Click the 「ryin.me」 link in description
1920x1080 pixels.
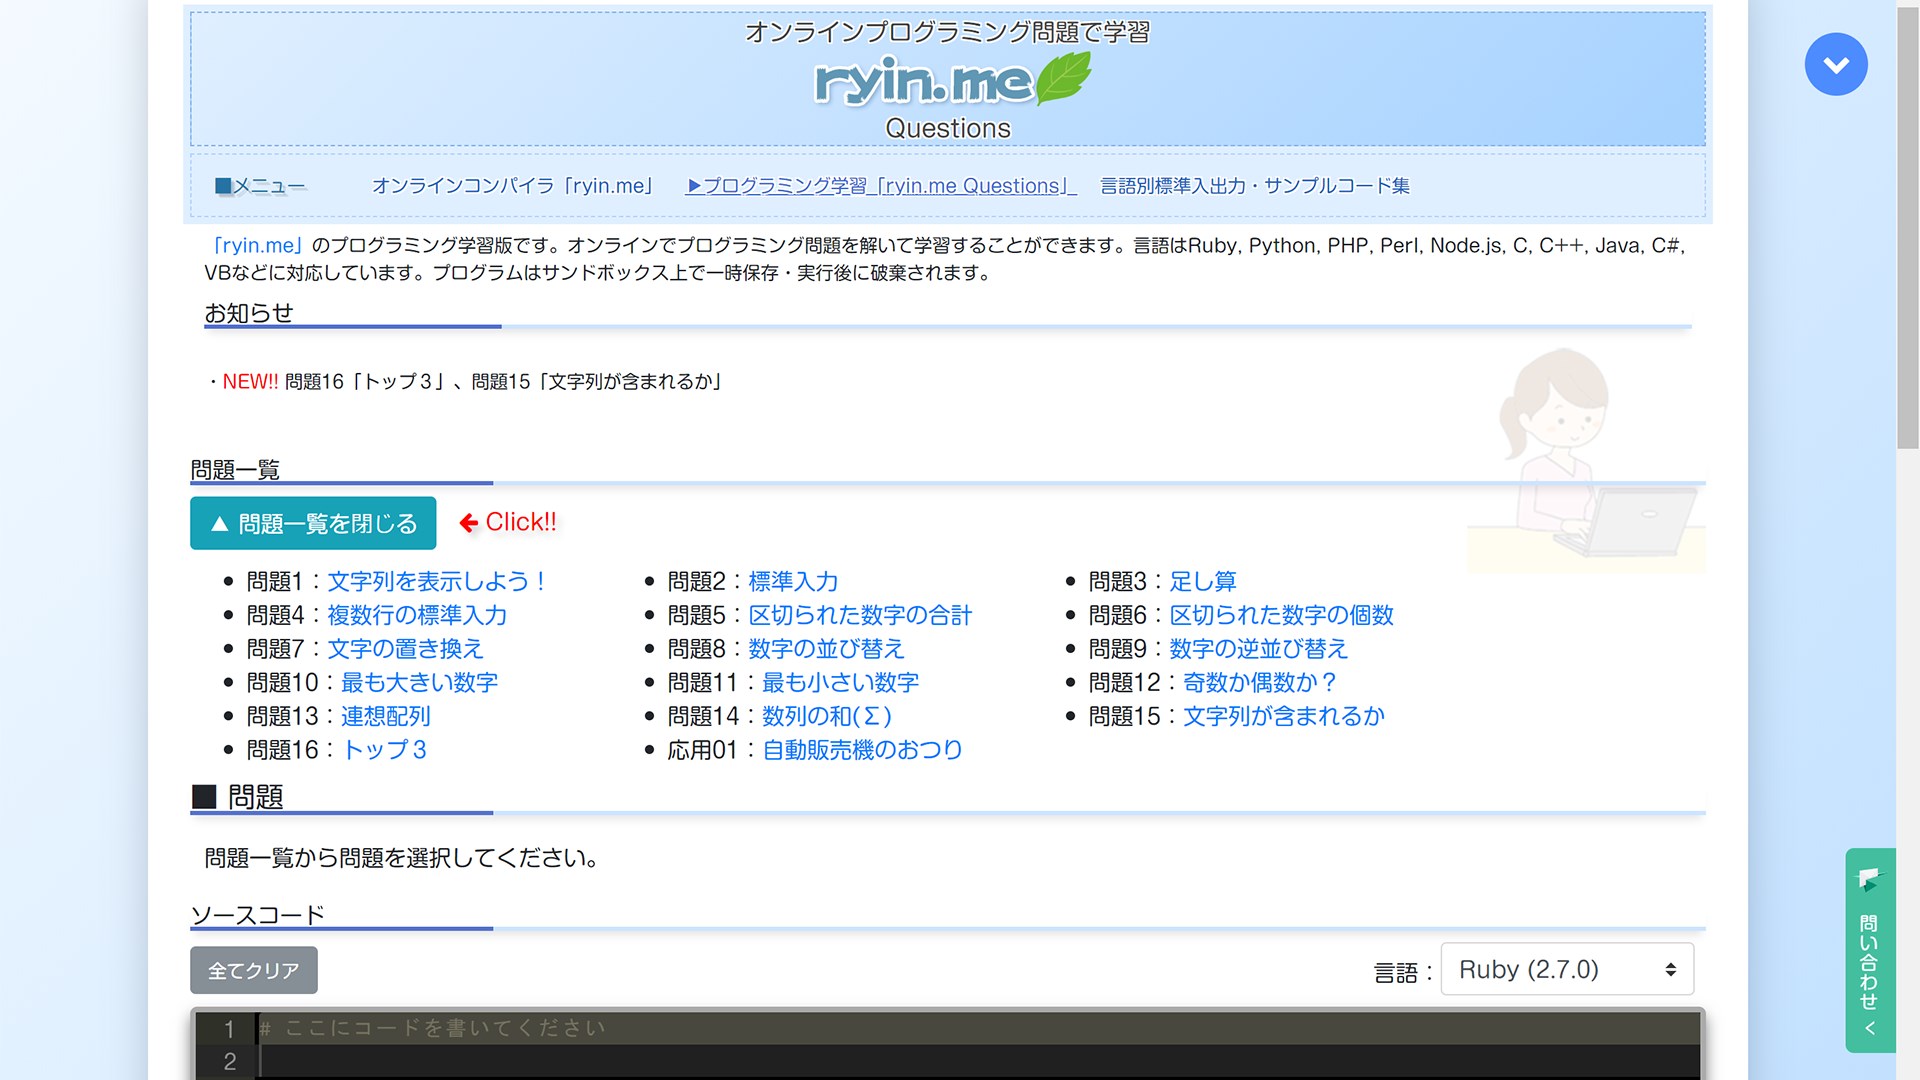(256, 246)
